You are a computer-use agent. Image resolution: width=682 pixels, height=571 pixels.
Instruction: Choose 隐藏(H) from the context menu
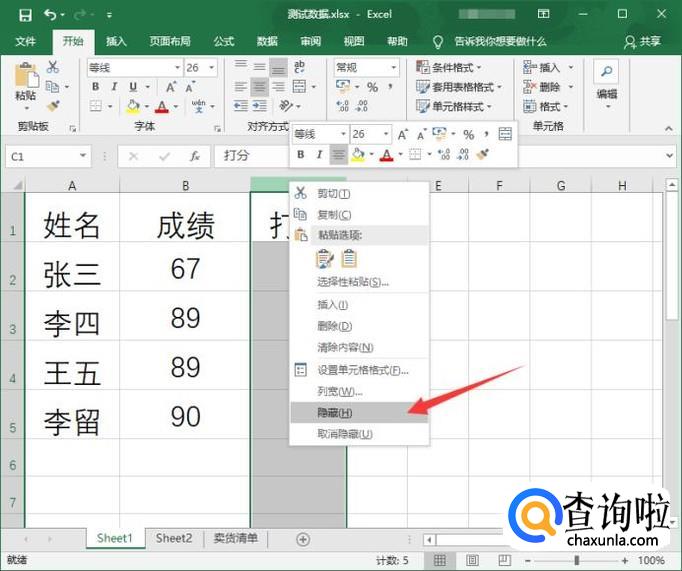(335, 412)
